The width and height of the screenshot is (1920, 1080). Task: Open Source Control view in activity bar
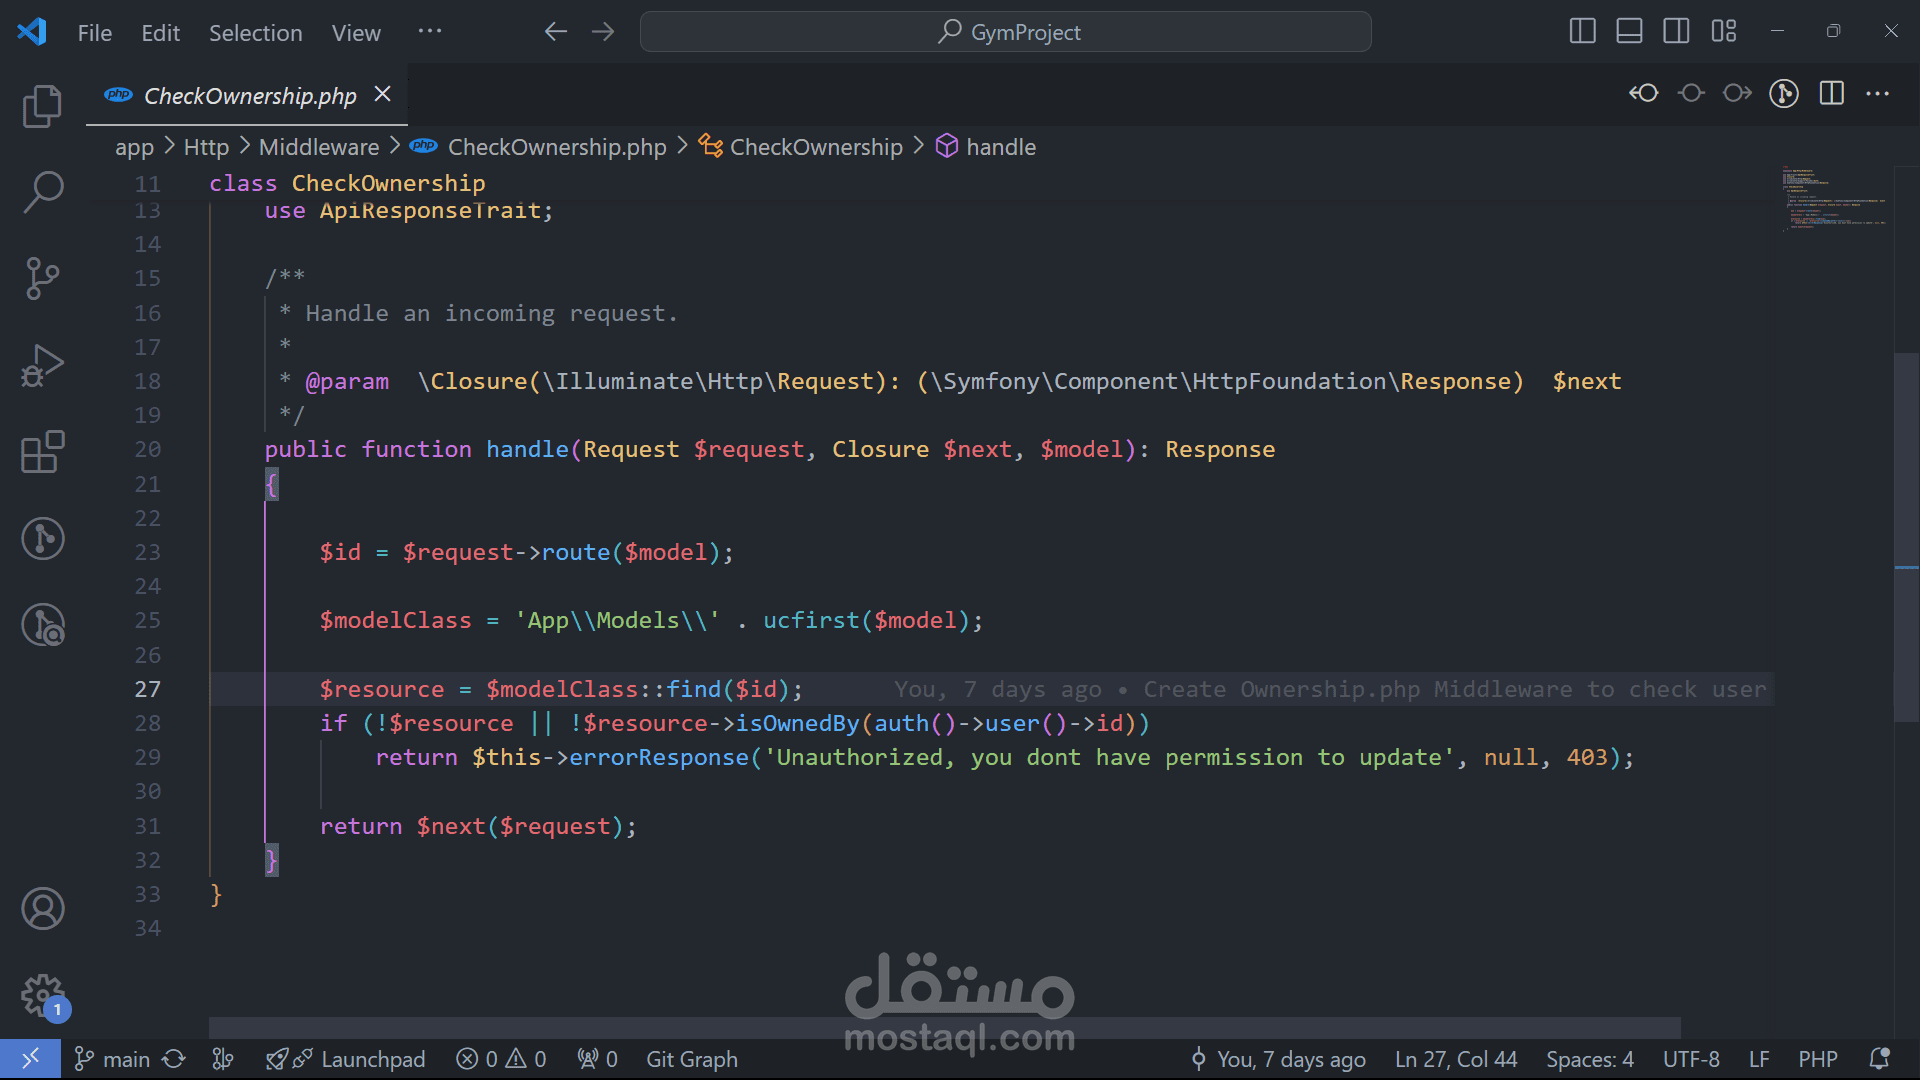42,278
